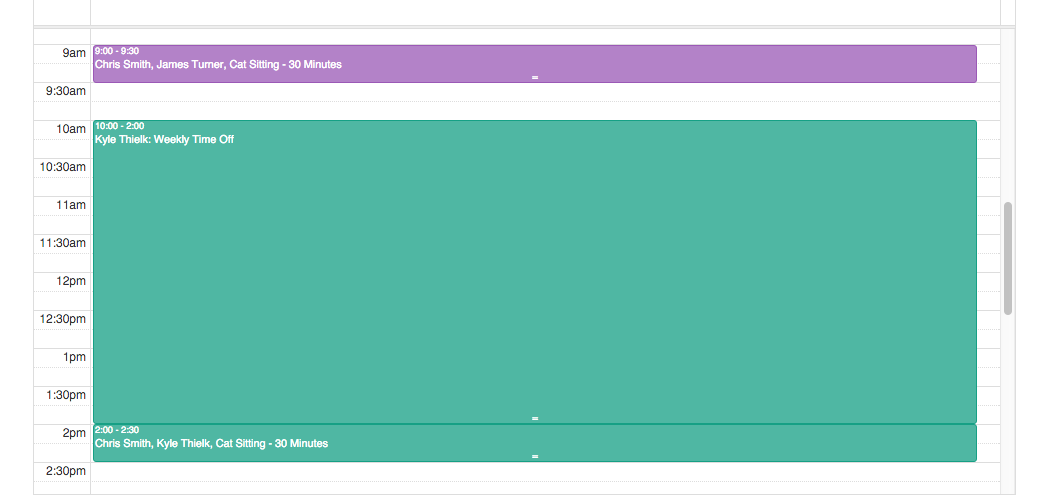The height and width of the screenshot is (503, 1042).
Task: Grab resize handle of Weekly Time Off event
Action: 535,419
